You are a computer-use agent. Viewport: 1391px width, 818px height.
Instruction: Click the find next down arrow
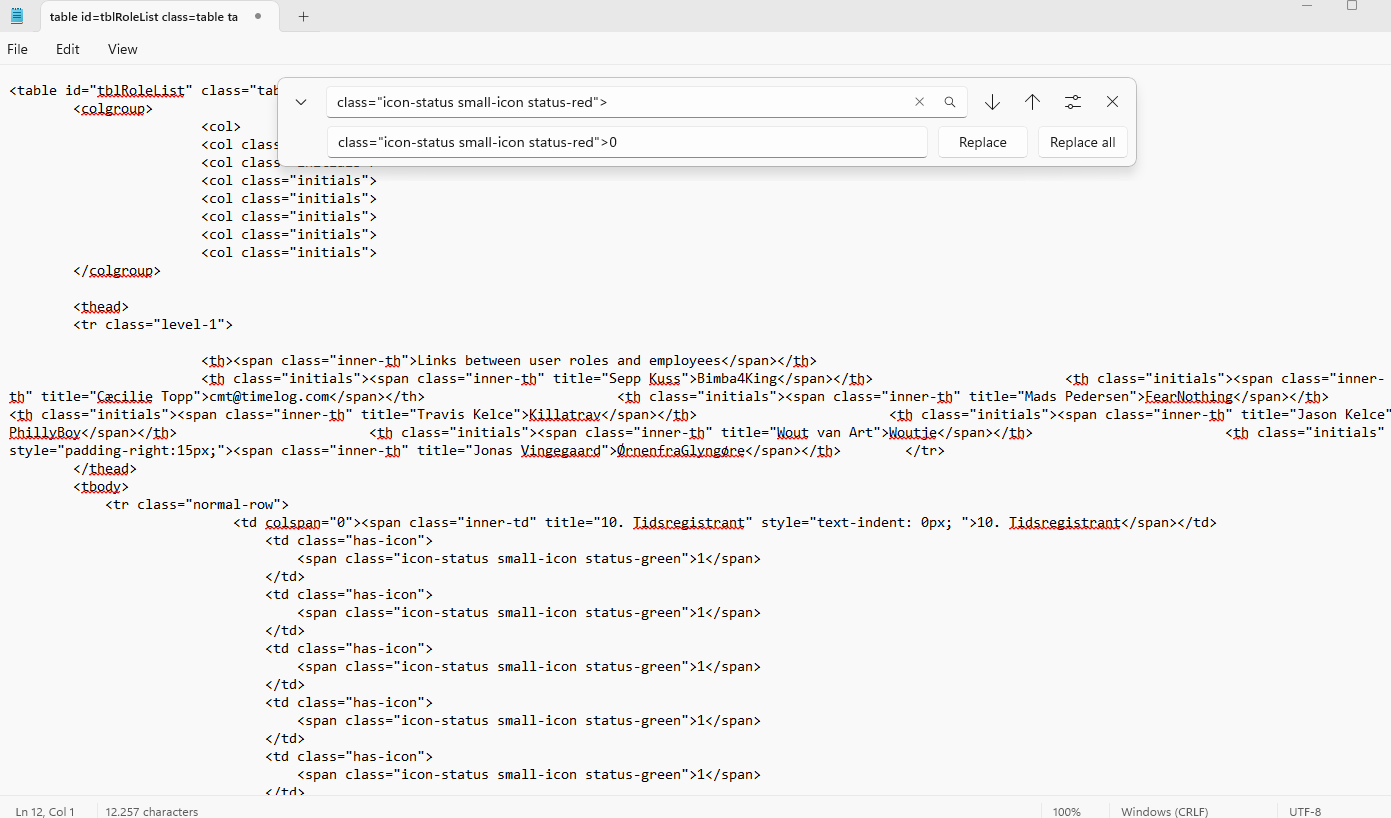click(992, 102)
